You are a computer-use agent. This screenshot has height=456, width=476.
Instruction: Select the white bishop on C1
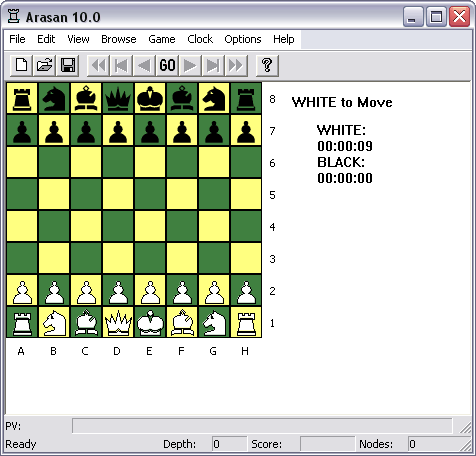[x=86, y=322]
